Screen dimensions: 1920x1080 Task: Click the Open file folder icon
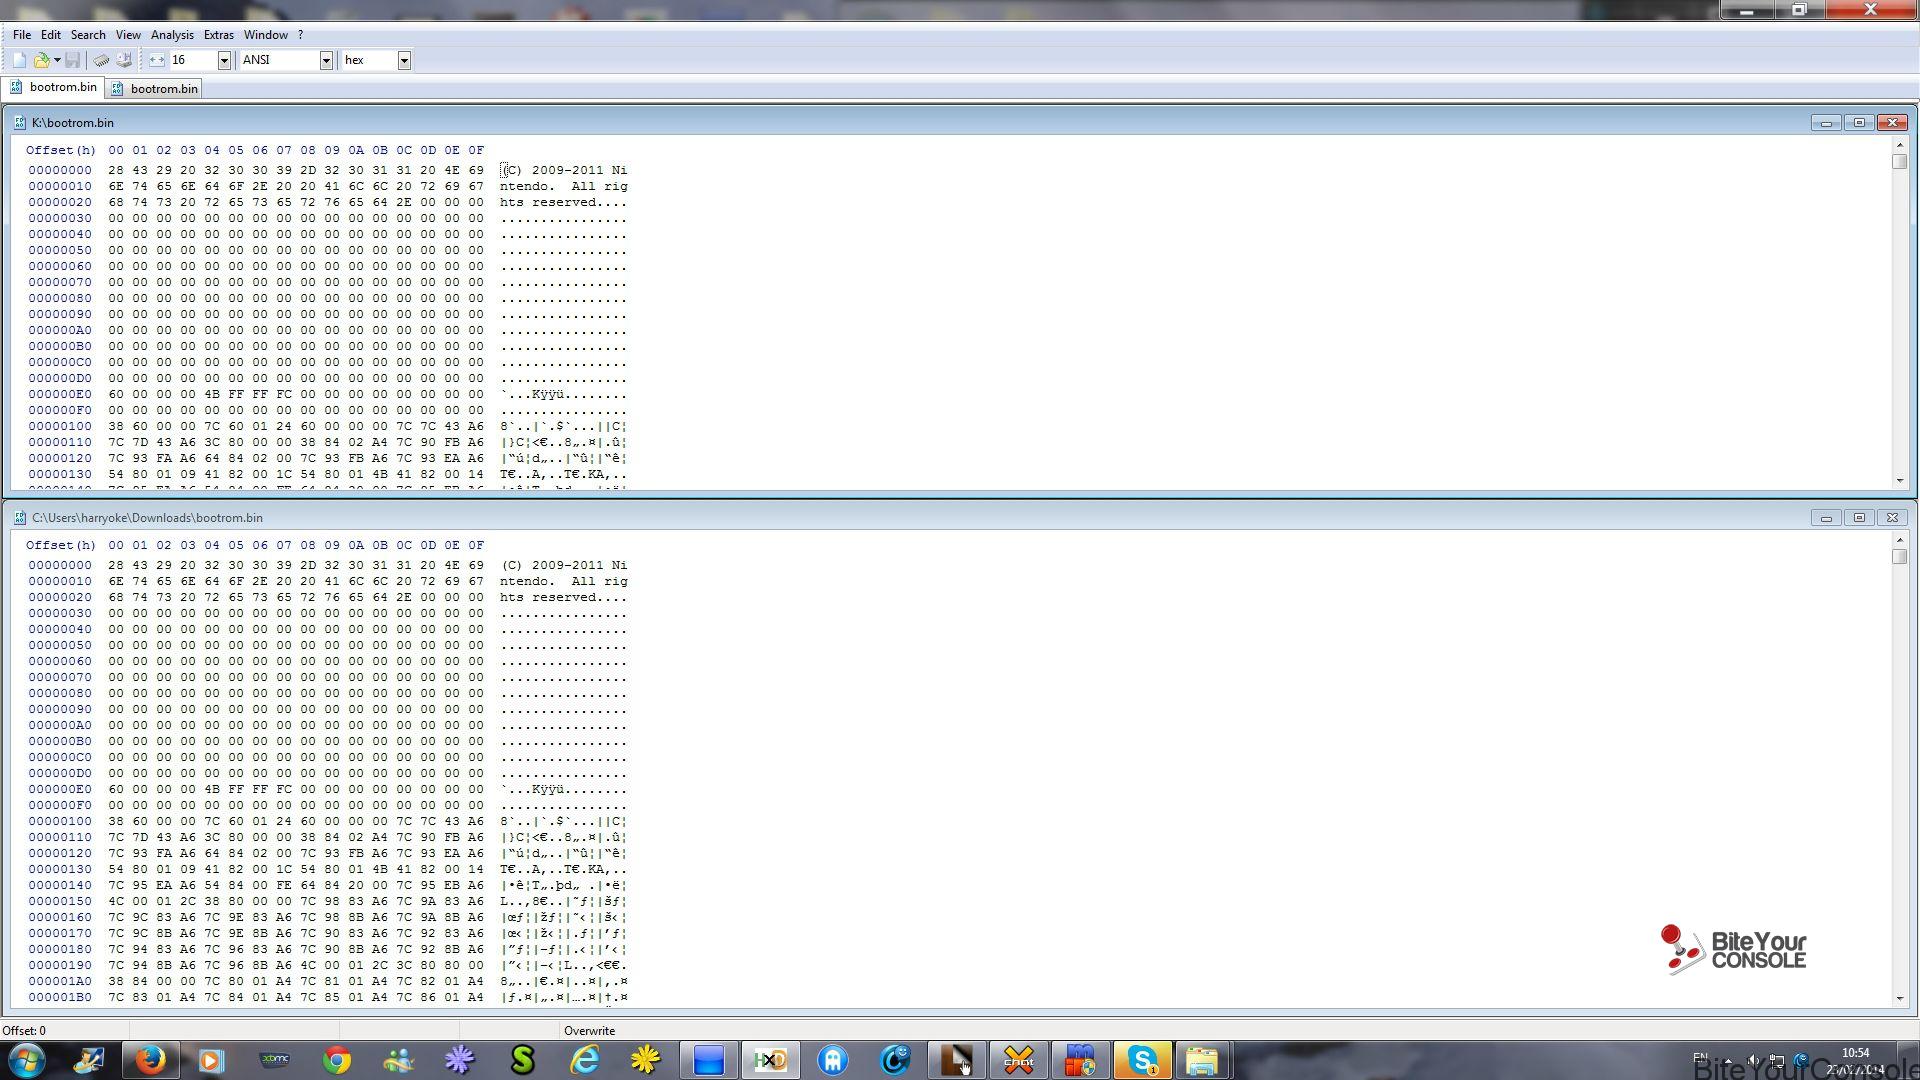(42, 60)
